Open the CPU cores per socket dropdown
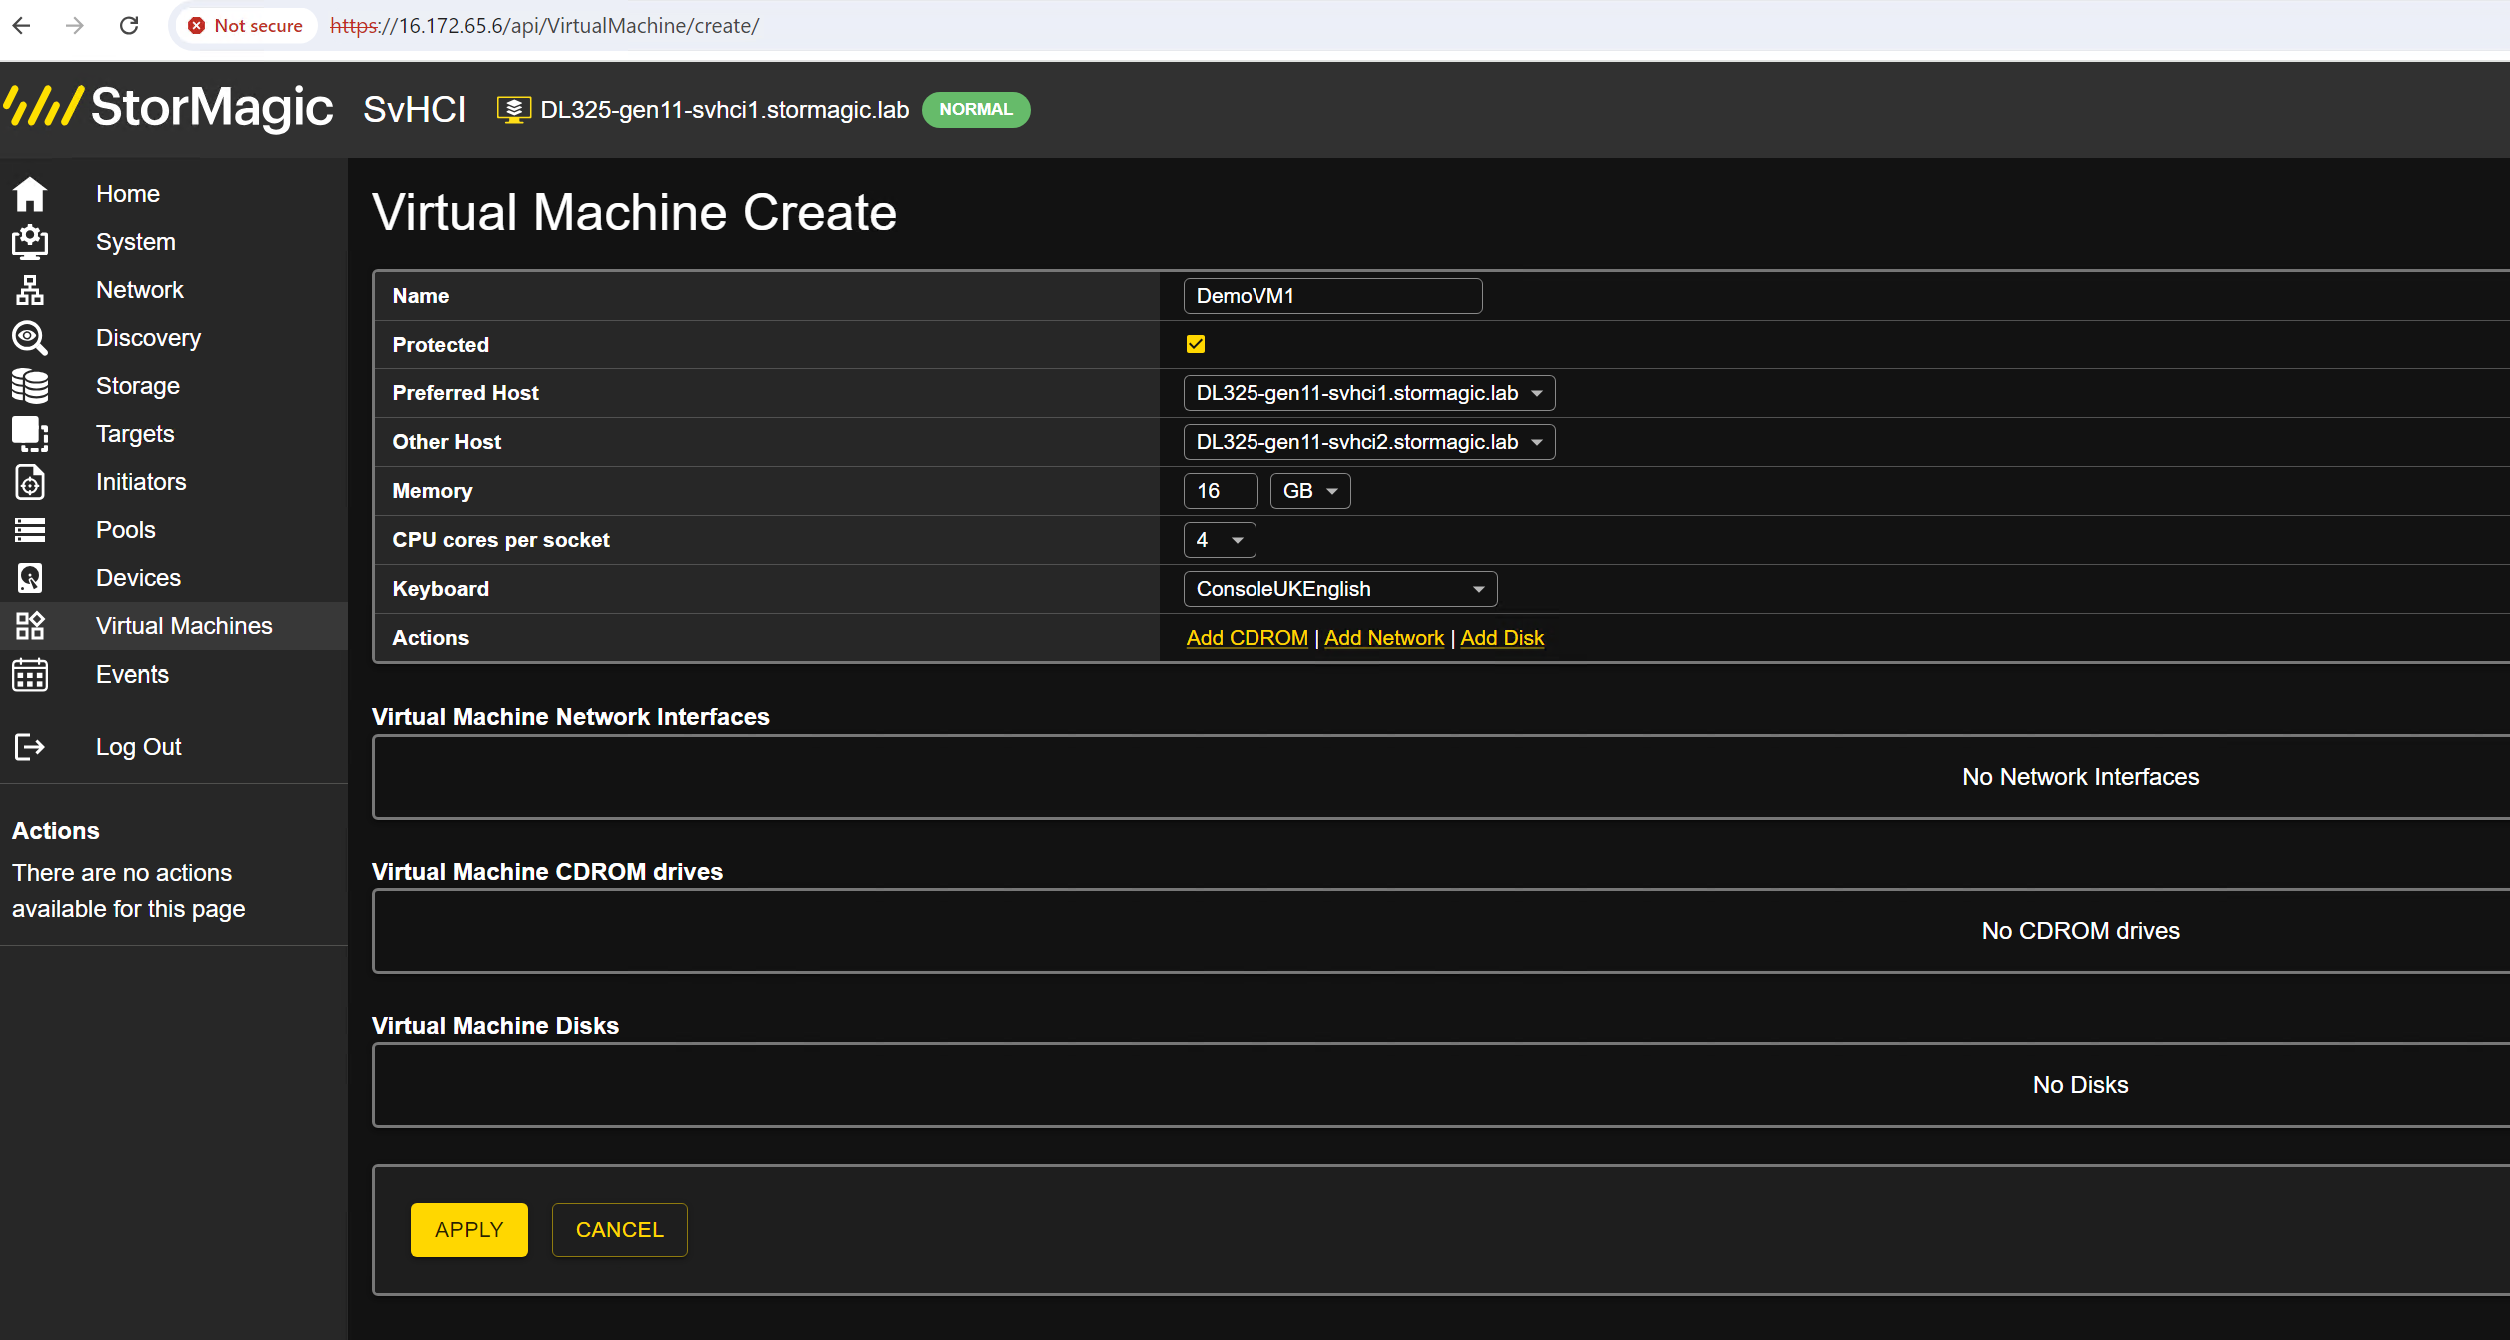 pyautogui.click(x=1220, y=540)
